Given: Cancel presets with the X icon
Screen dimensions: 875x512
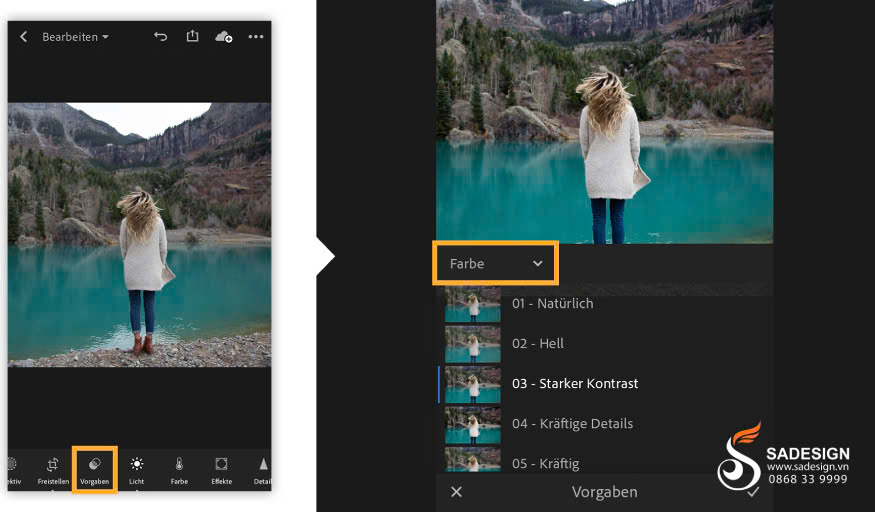Looking at the screenshot, I should pos(456,492).
